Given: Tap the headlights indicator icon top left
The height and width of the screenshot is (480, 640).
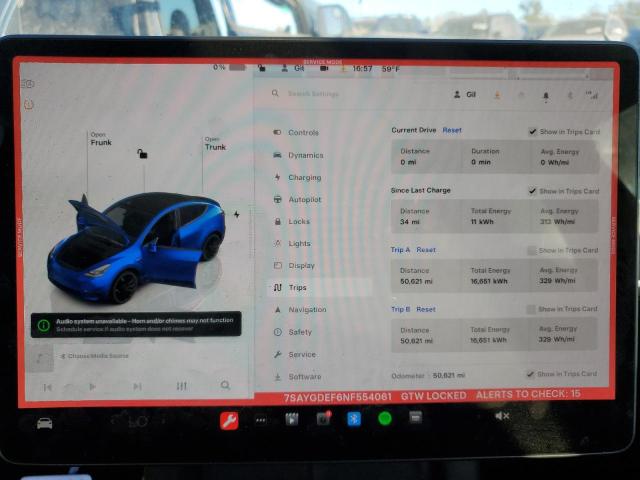Looking at the screenshot, I should 28,84.
